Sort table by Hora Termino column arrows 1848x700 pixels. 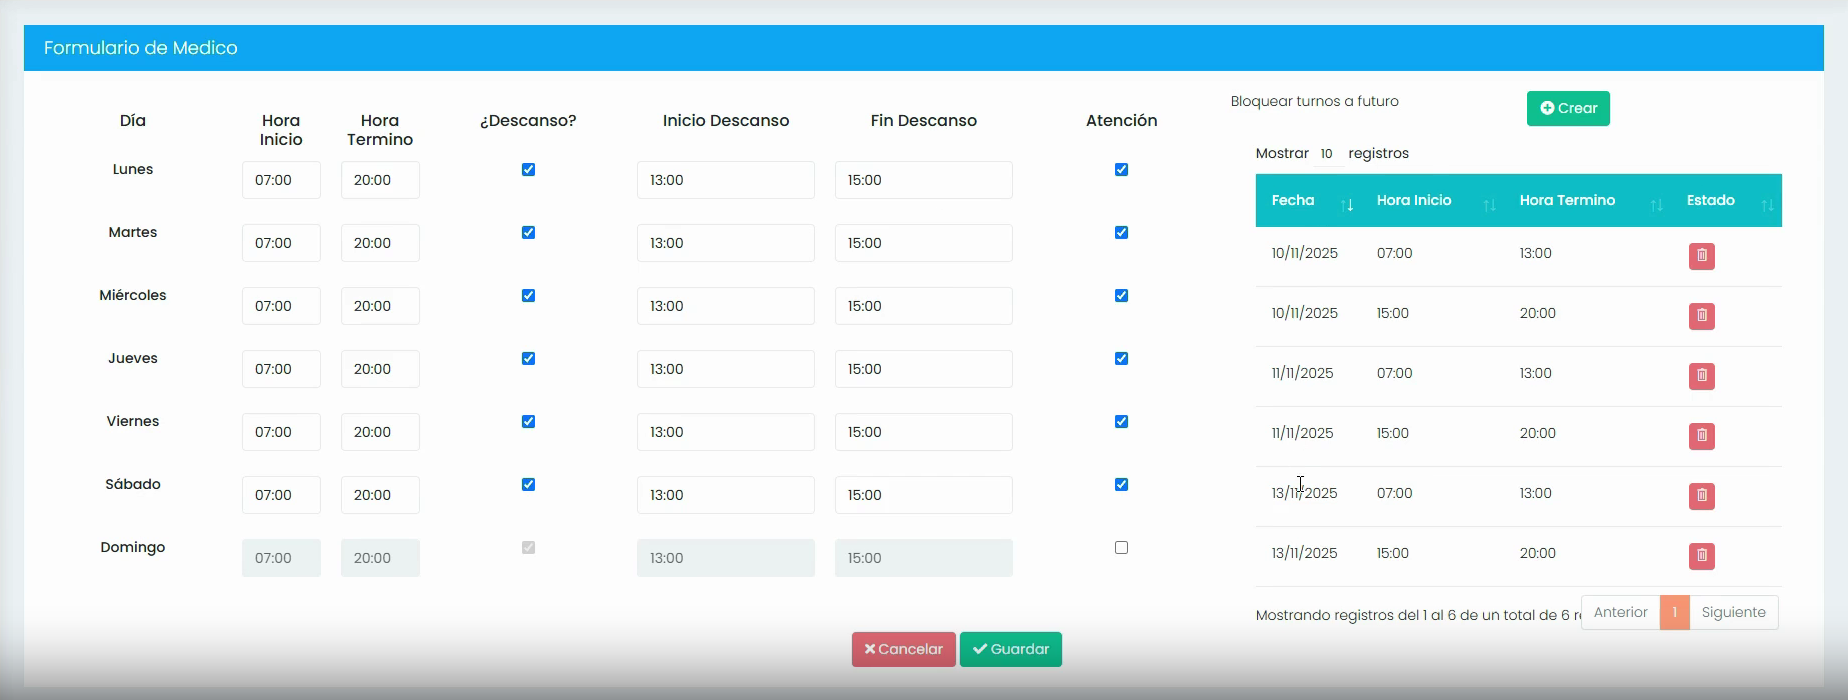pos(1656,205)
